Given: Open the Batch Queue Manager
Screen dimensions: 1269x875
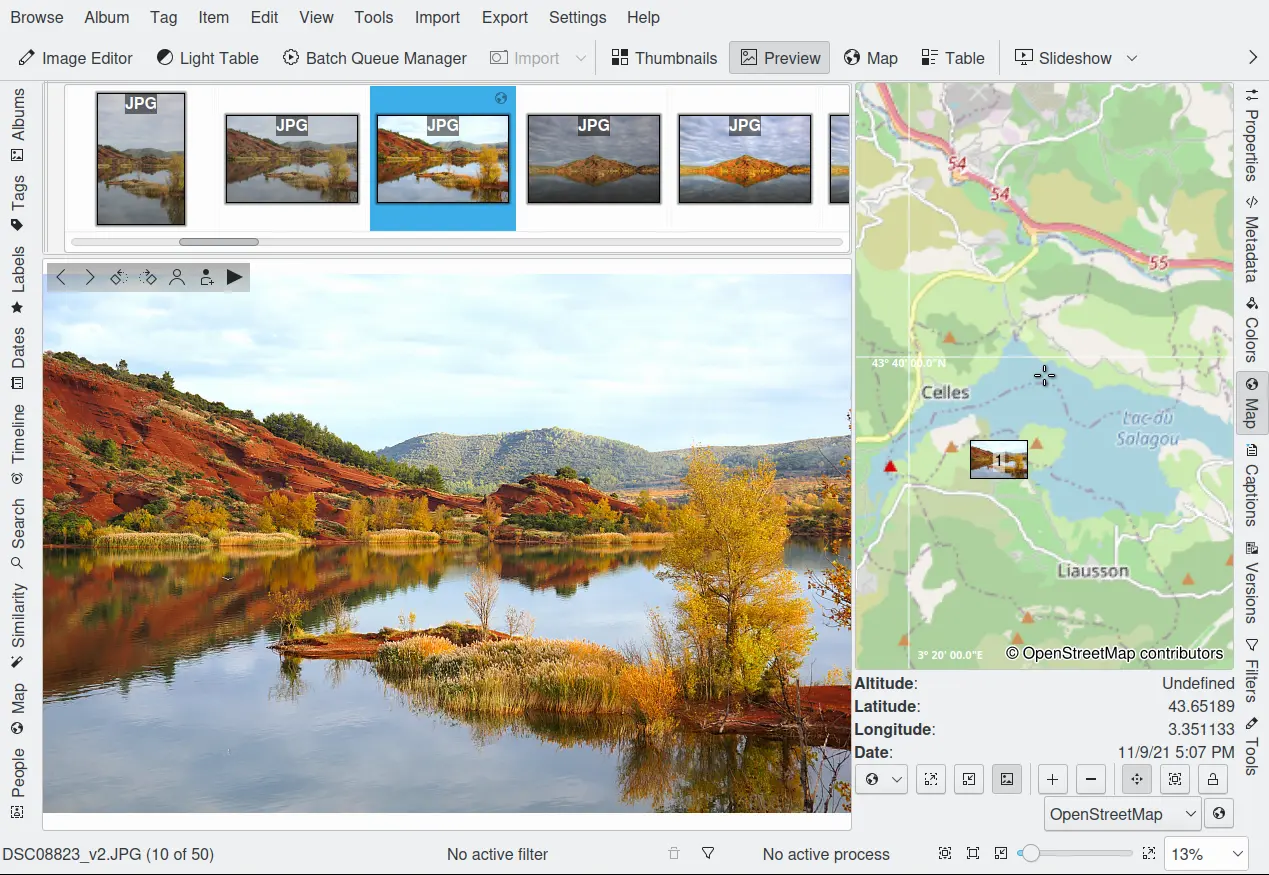Looking at the screenshot, I should [375, 58].
